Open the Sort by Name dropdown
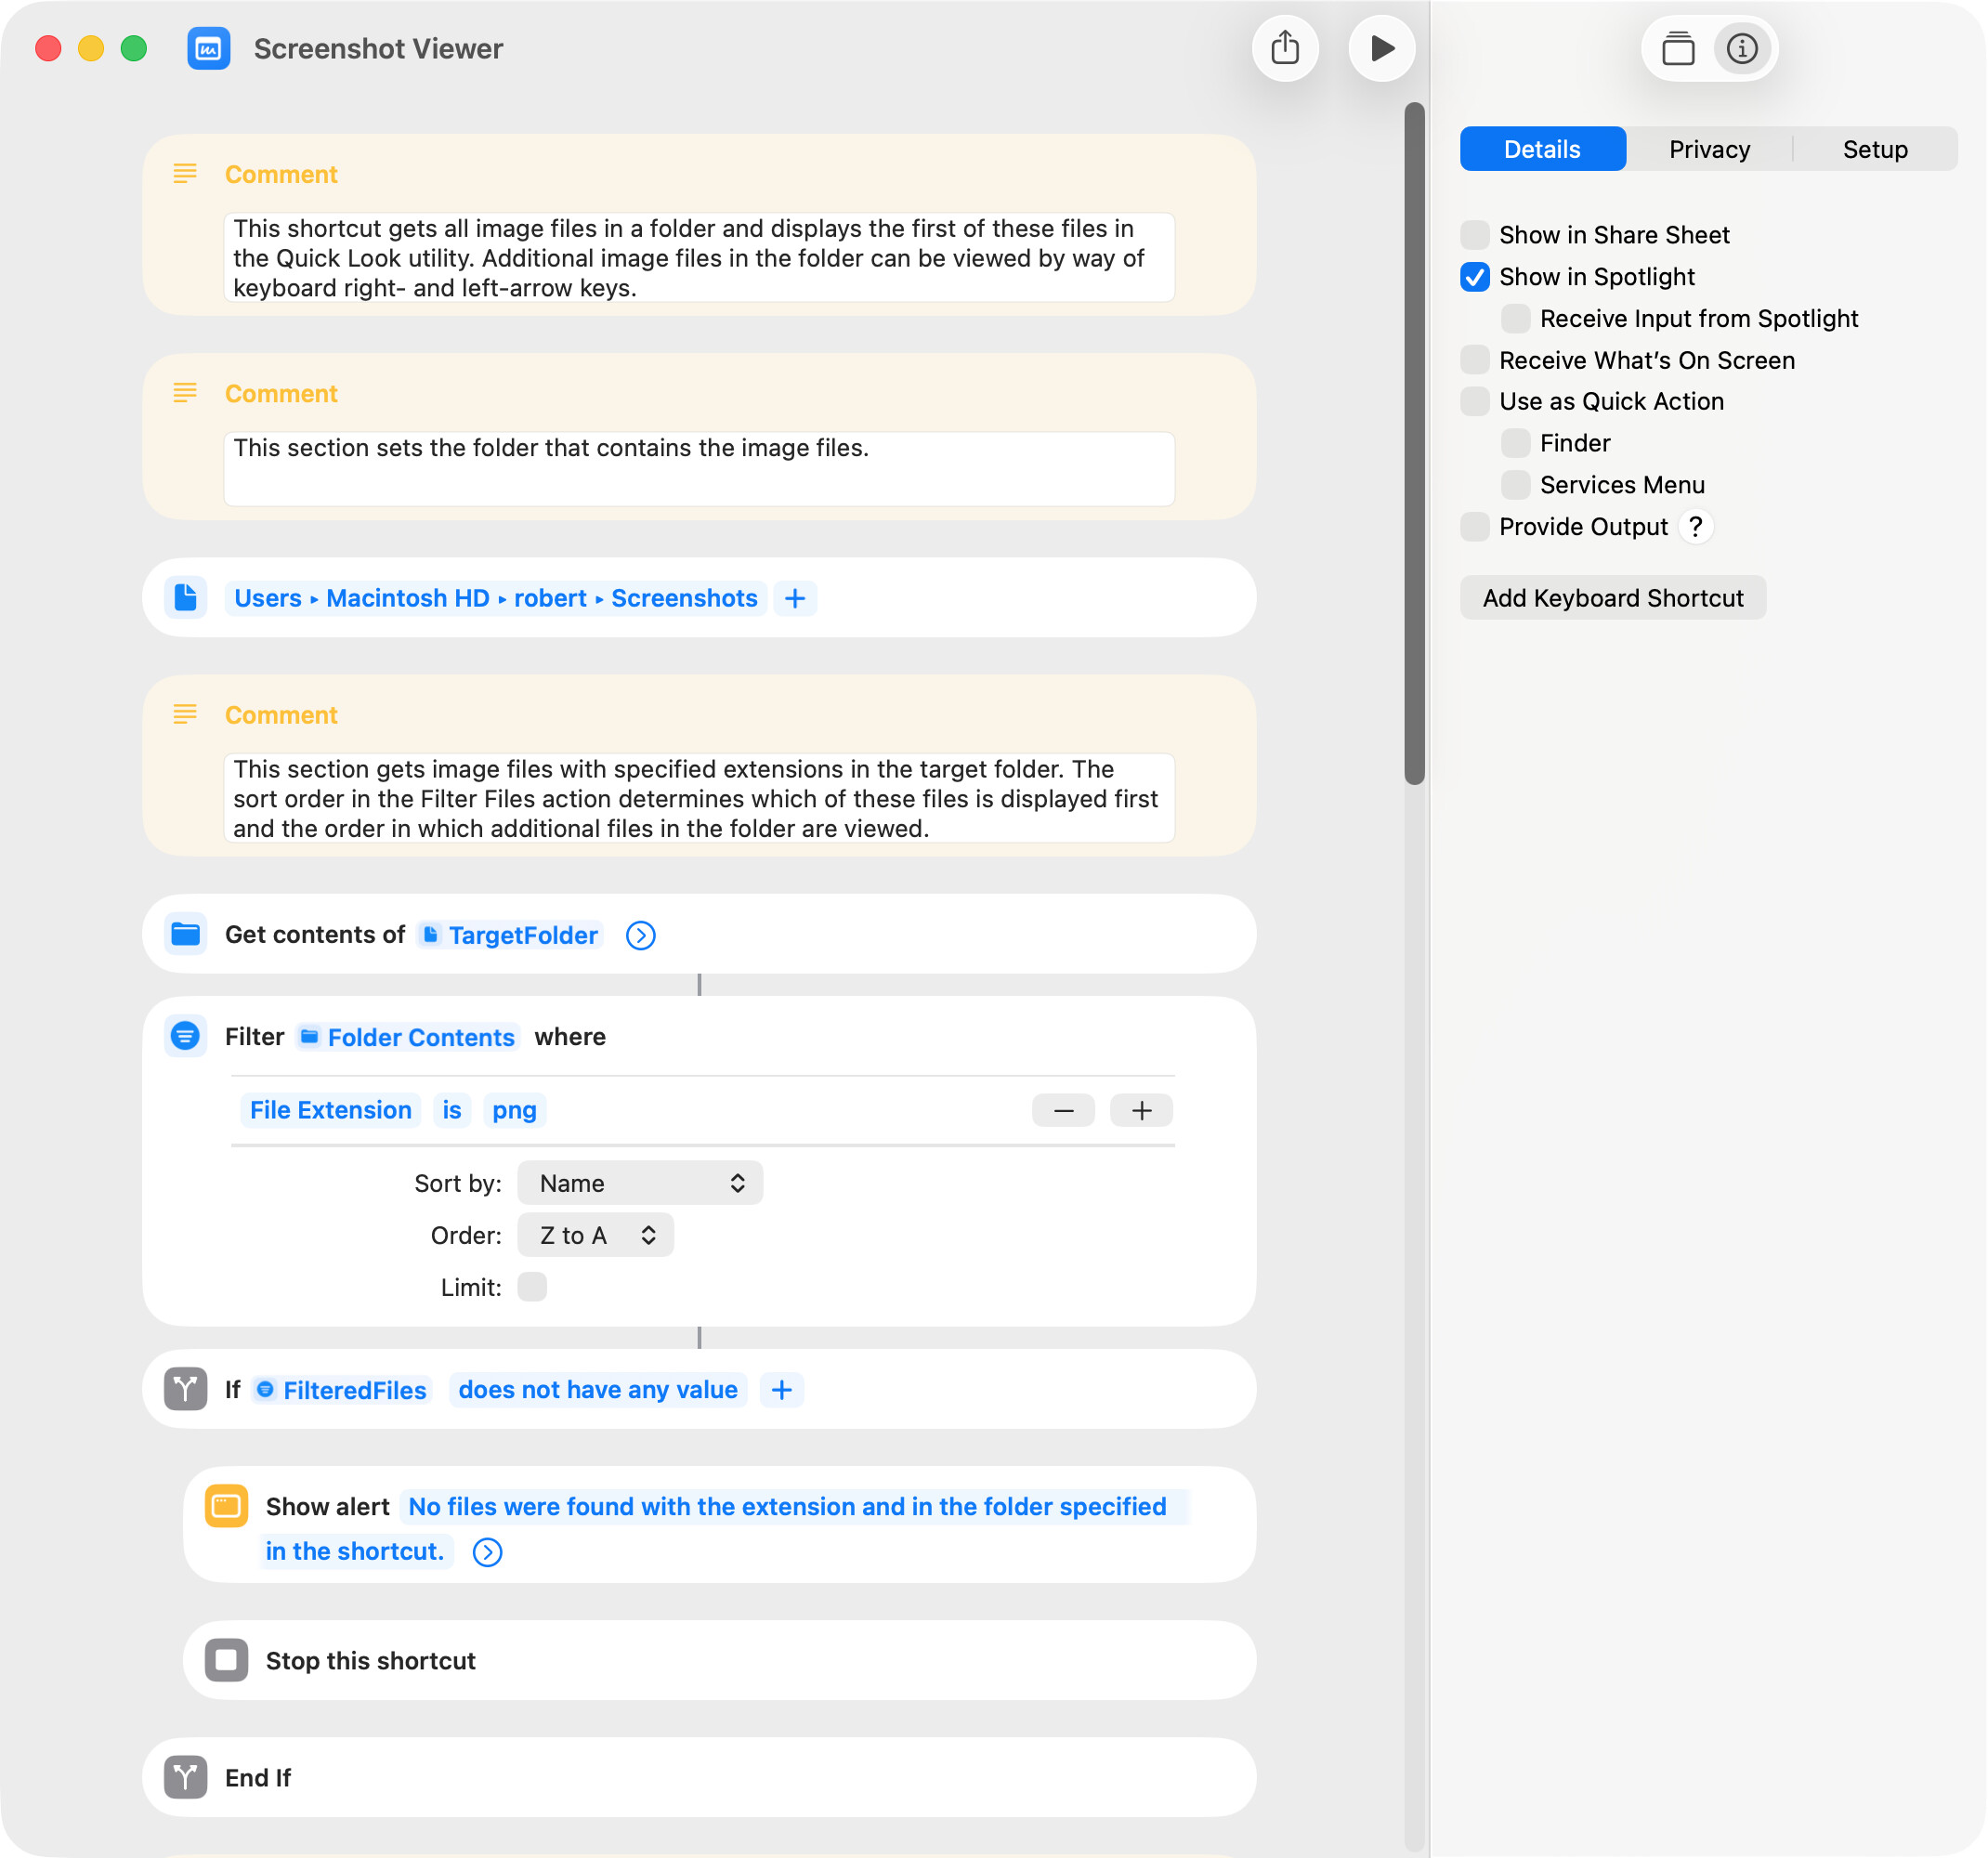 pos(640,1183)
